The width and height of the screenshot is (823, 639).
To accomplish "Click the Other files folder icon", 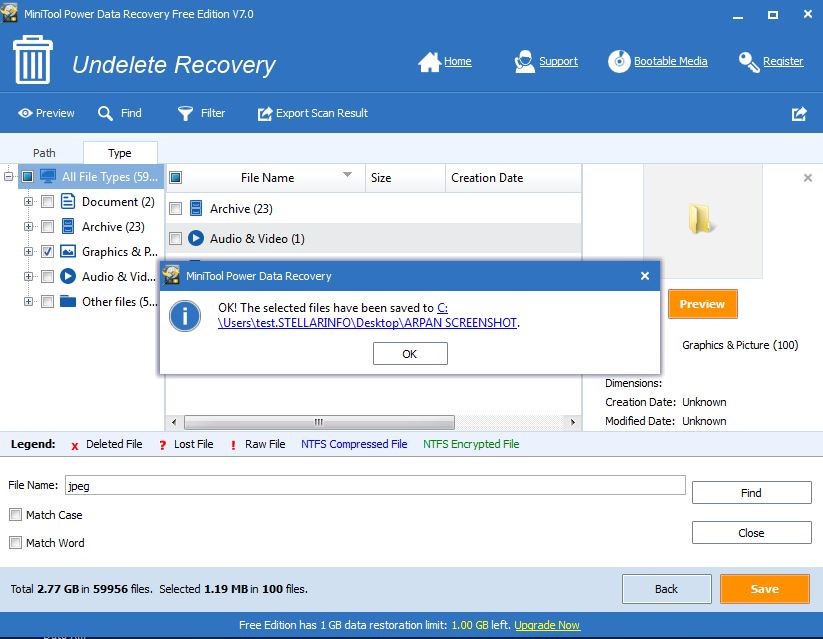I will (68, 301).
